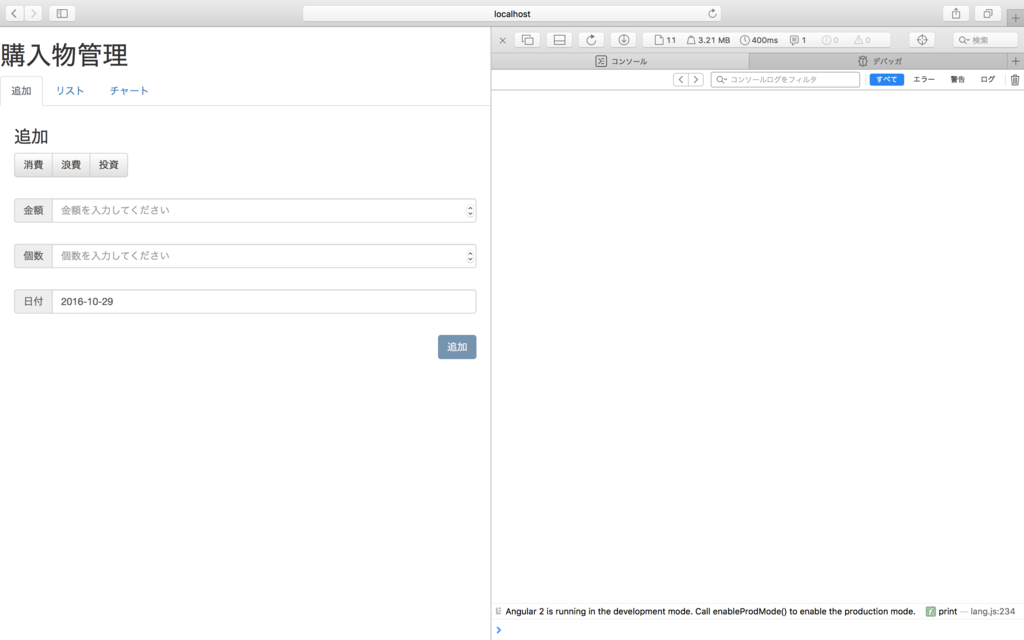The width and height of the screenshot is (1024, 640).
Task: Click the 日付 date field 2016-10-29
Action: pos(264,302)
